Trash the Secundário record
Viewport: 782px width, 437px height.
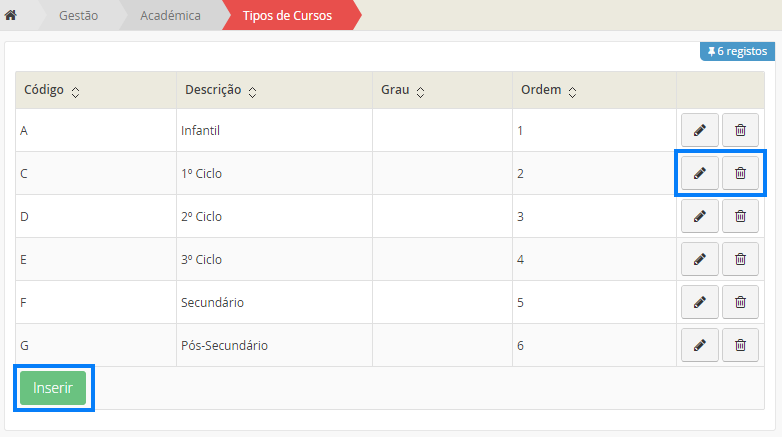(740, 302)
